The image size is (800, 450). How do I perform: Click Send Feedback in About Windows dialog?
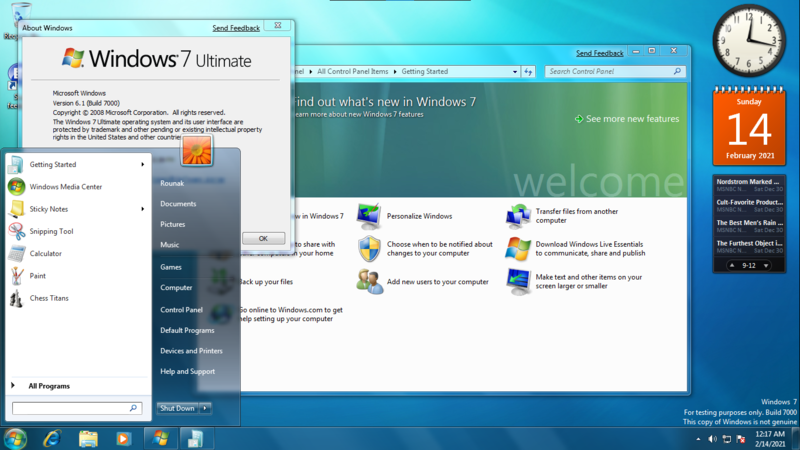(x=236, y=28)
